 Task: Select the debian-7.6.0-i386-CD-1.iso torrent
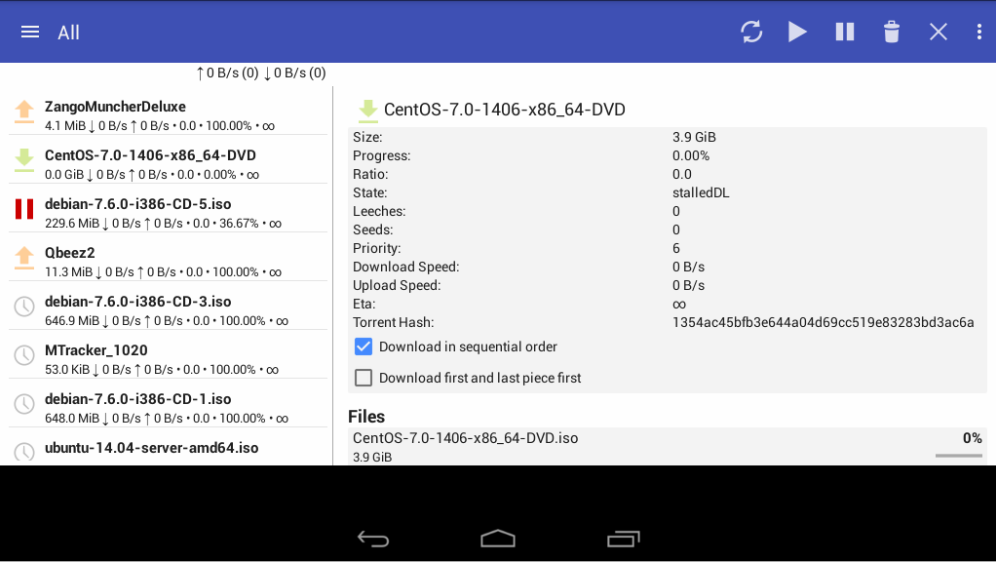coord(168,407)
